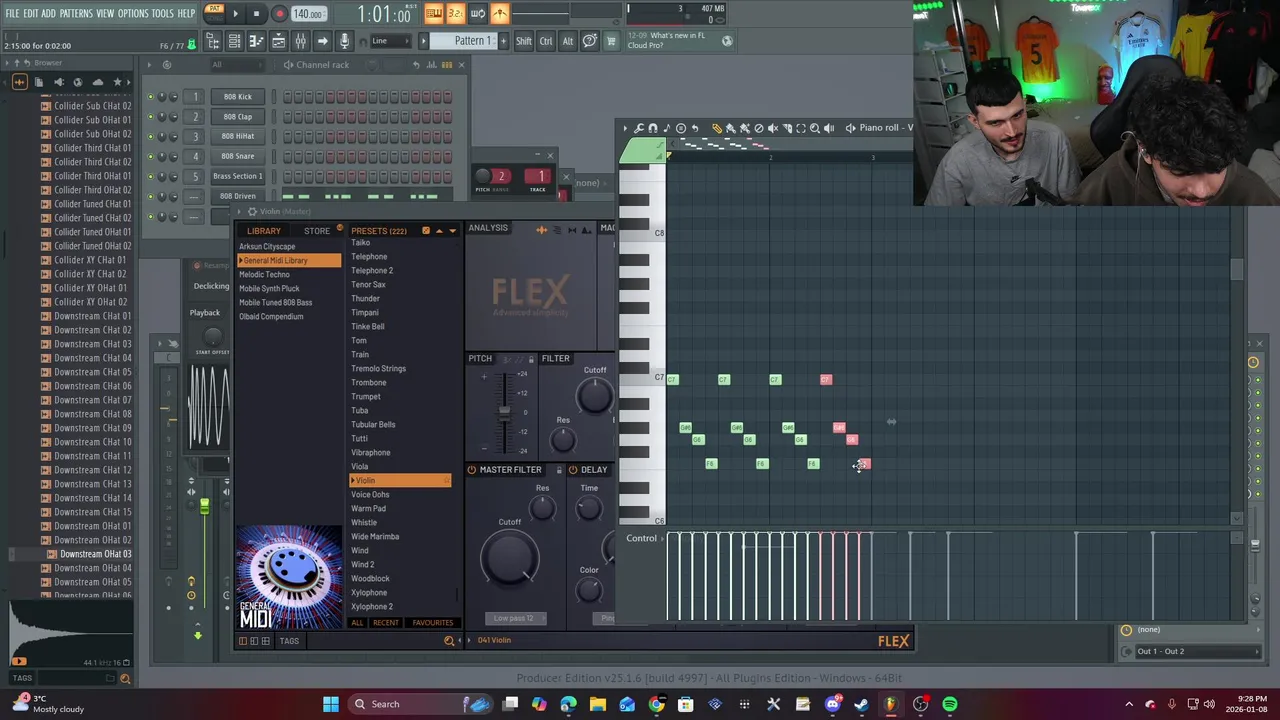Open the FLEX preset search magnifier

(x=449, y=640)
